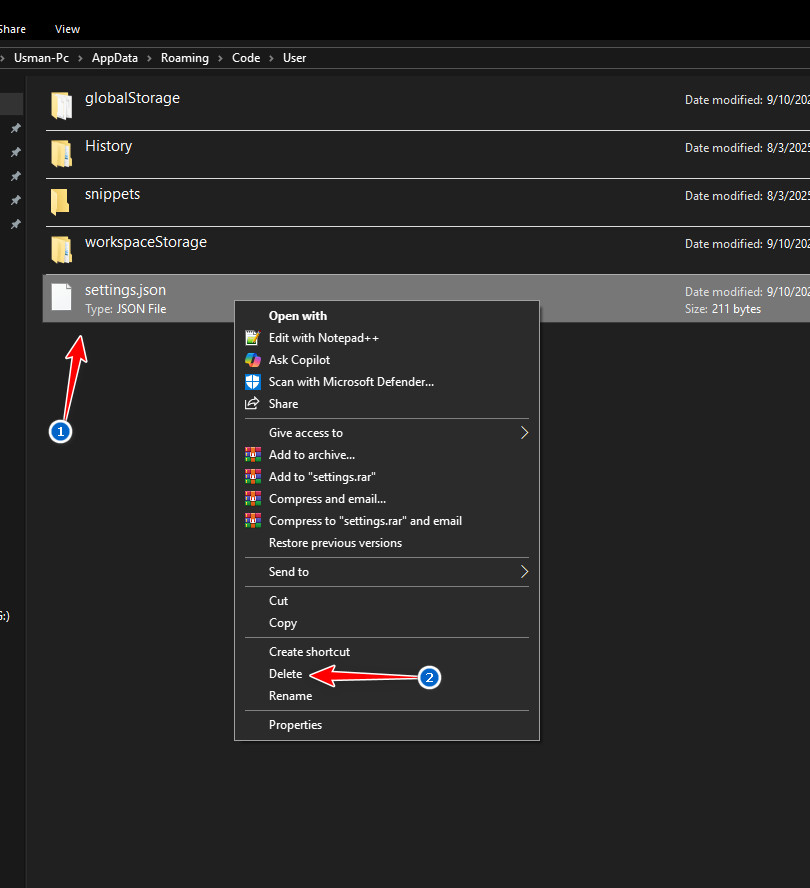
Task: Expand chevron after Roaming breadcrumb
Action: pyautogui.click(x=220, y=58)
